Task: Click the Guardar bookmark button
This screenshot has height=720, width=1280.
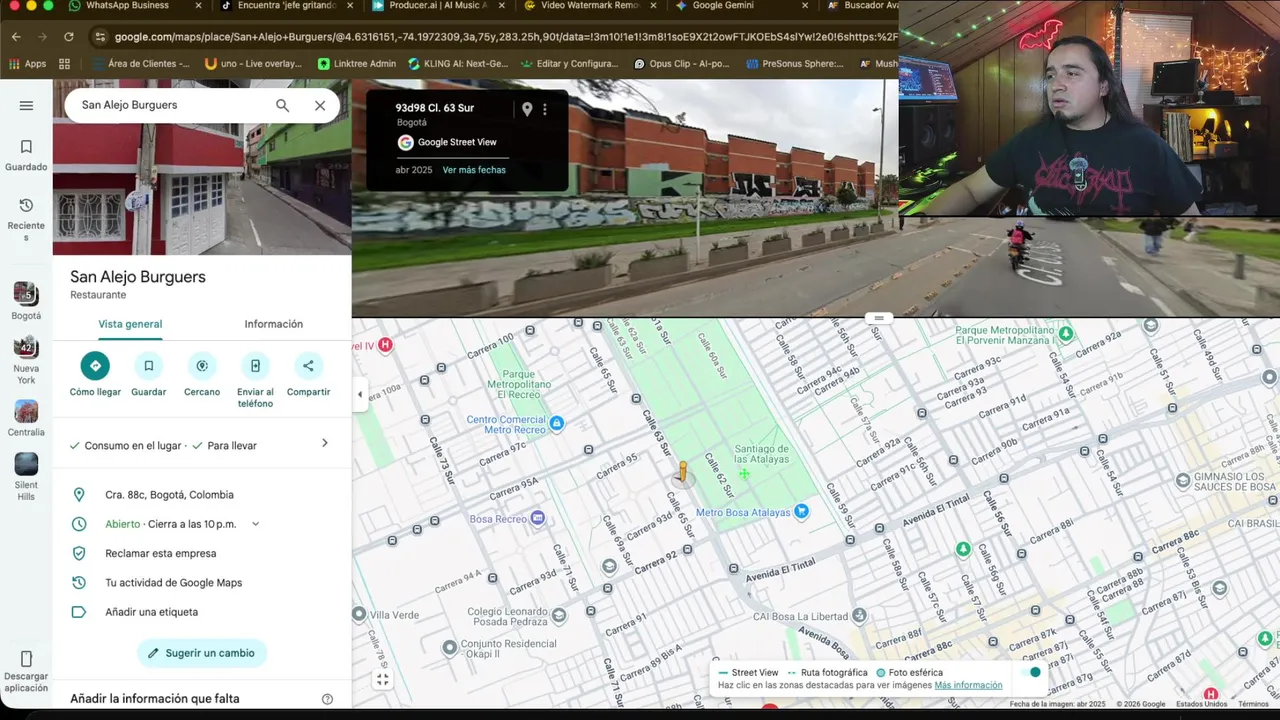Action: click(x=148, y=366)
